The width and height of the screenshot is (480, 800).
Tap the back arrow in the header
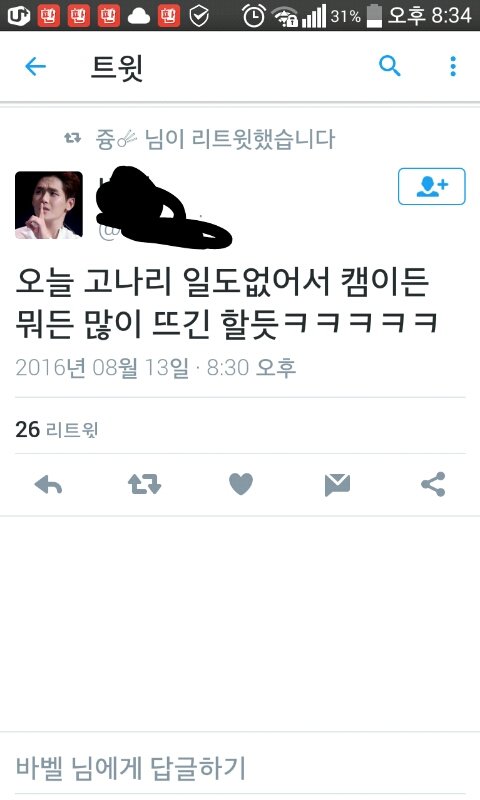pos(35,66)
